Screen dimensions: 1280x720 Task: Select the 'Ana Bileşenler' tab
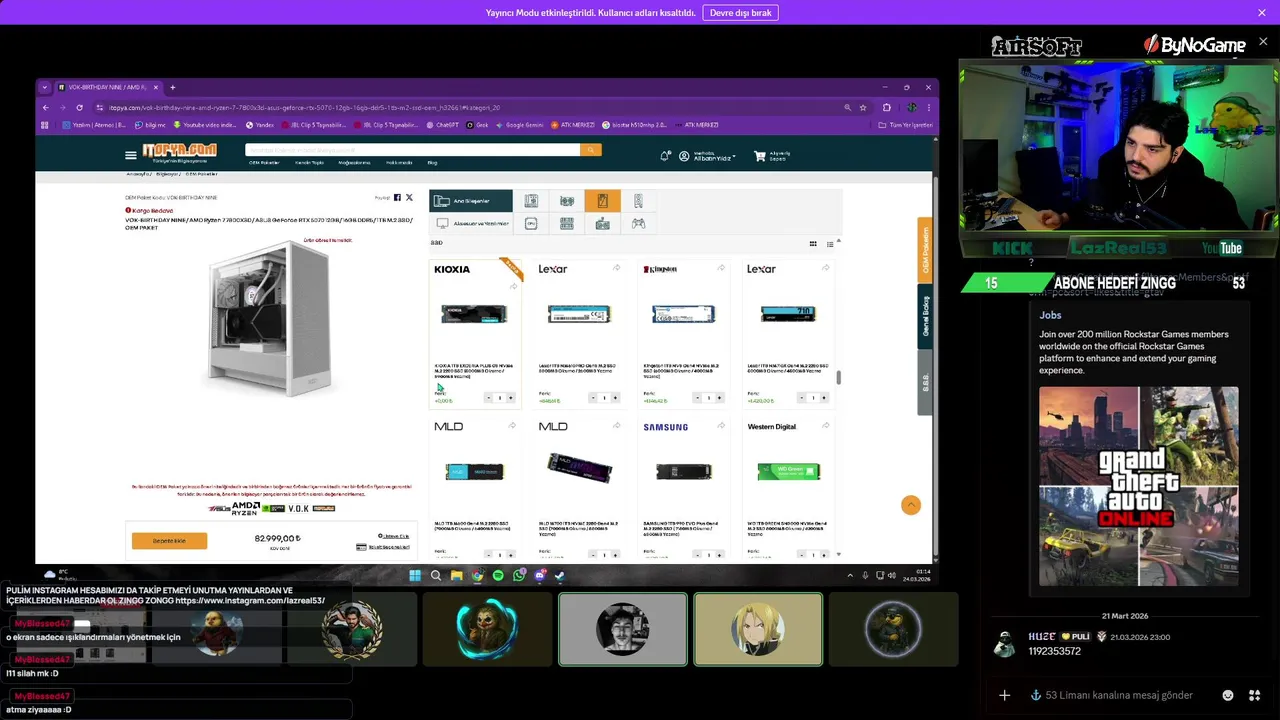[x=471, y=201]
